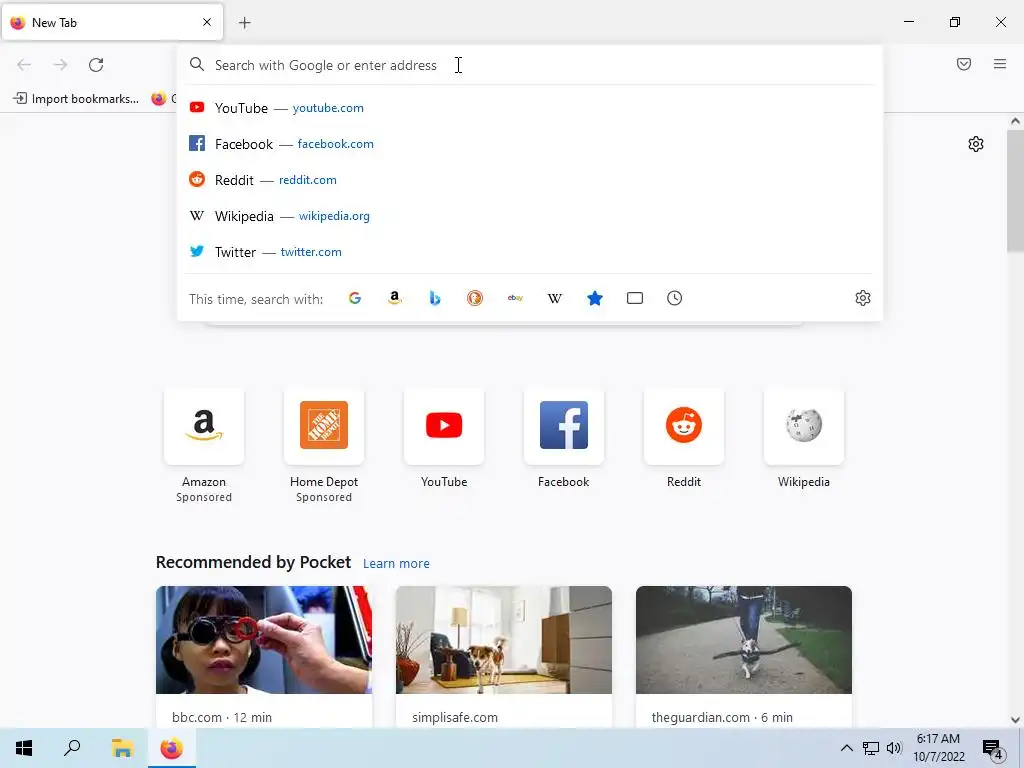The width and height of the screenshot is (1024, 768).
Task: Choose the Wikipedia wikipedia.org suggestion
Action: tap(530, 216)
